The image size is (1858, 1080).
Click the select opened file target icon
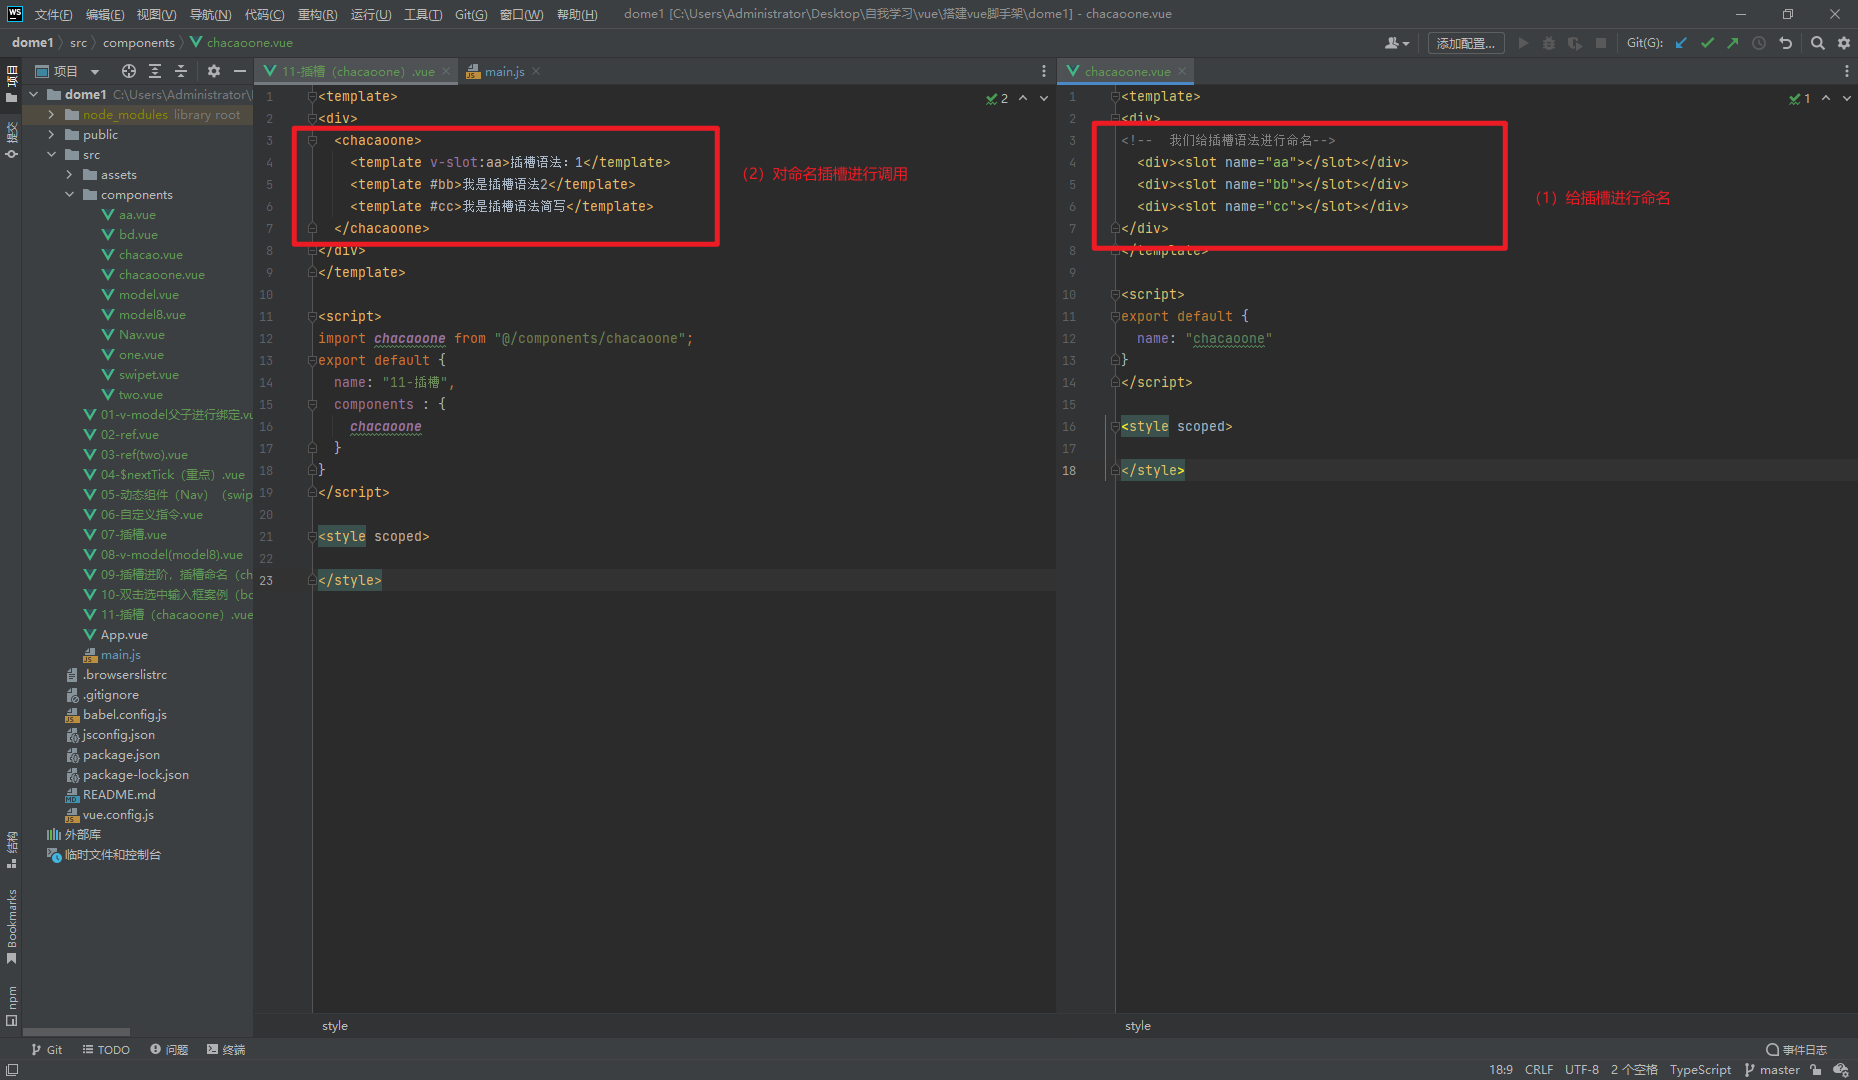point(128,71)
